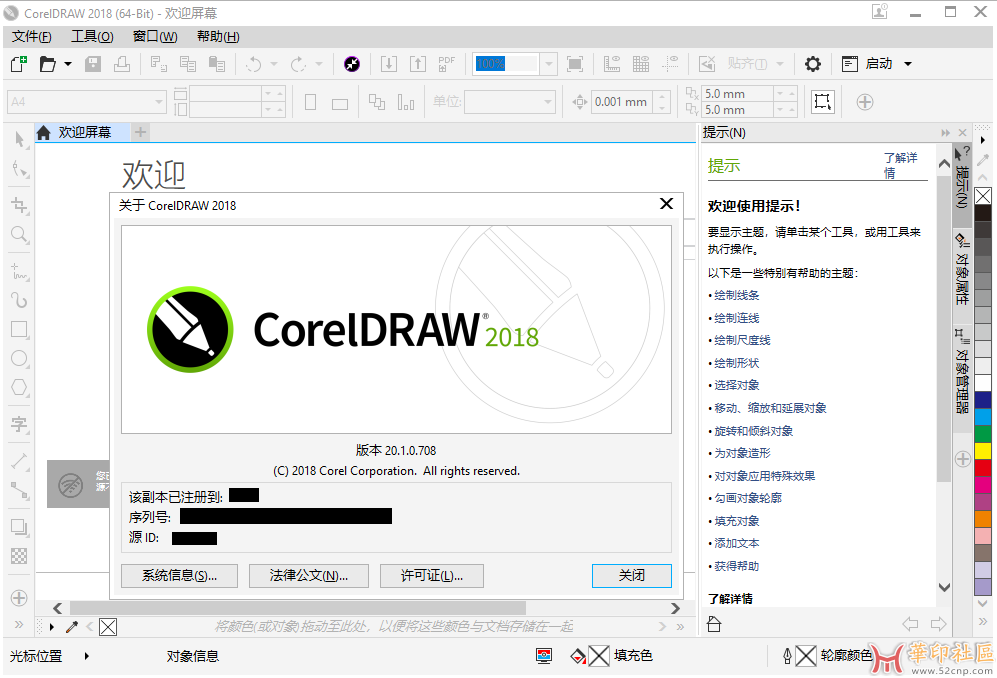Image resolution: width=997 pixels, height=678 pixels.
Task: Close About CorelDRAW 2018 dialog with X
Action: click(x=666, y=204)
